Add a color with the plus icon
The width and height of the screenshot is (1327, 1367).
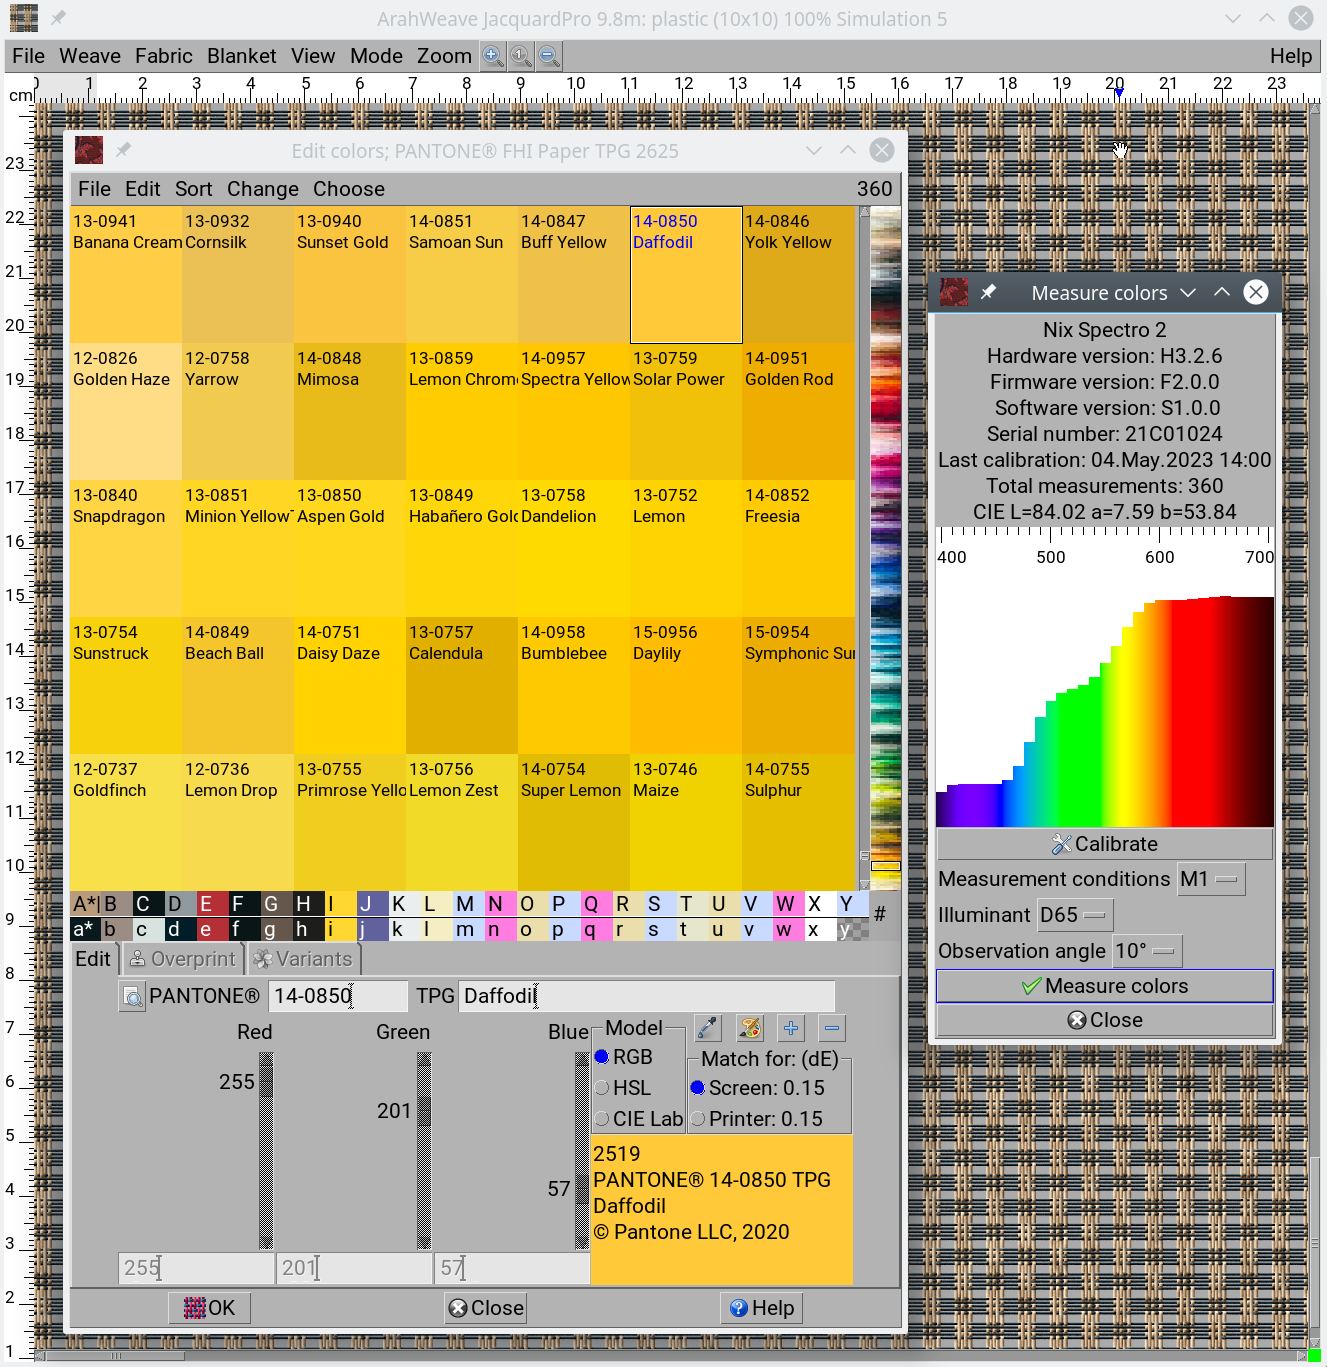791,1028
